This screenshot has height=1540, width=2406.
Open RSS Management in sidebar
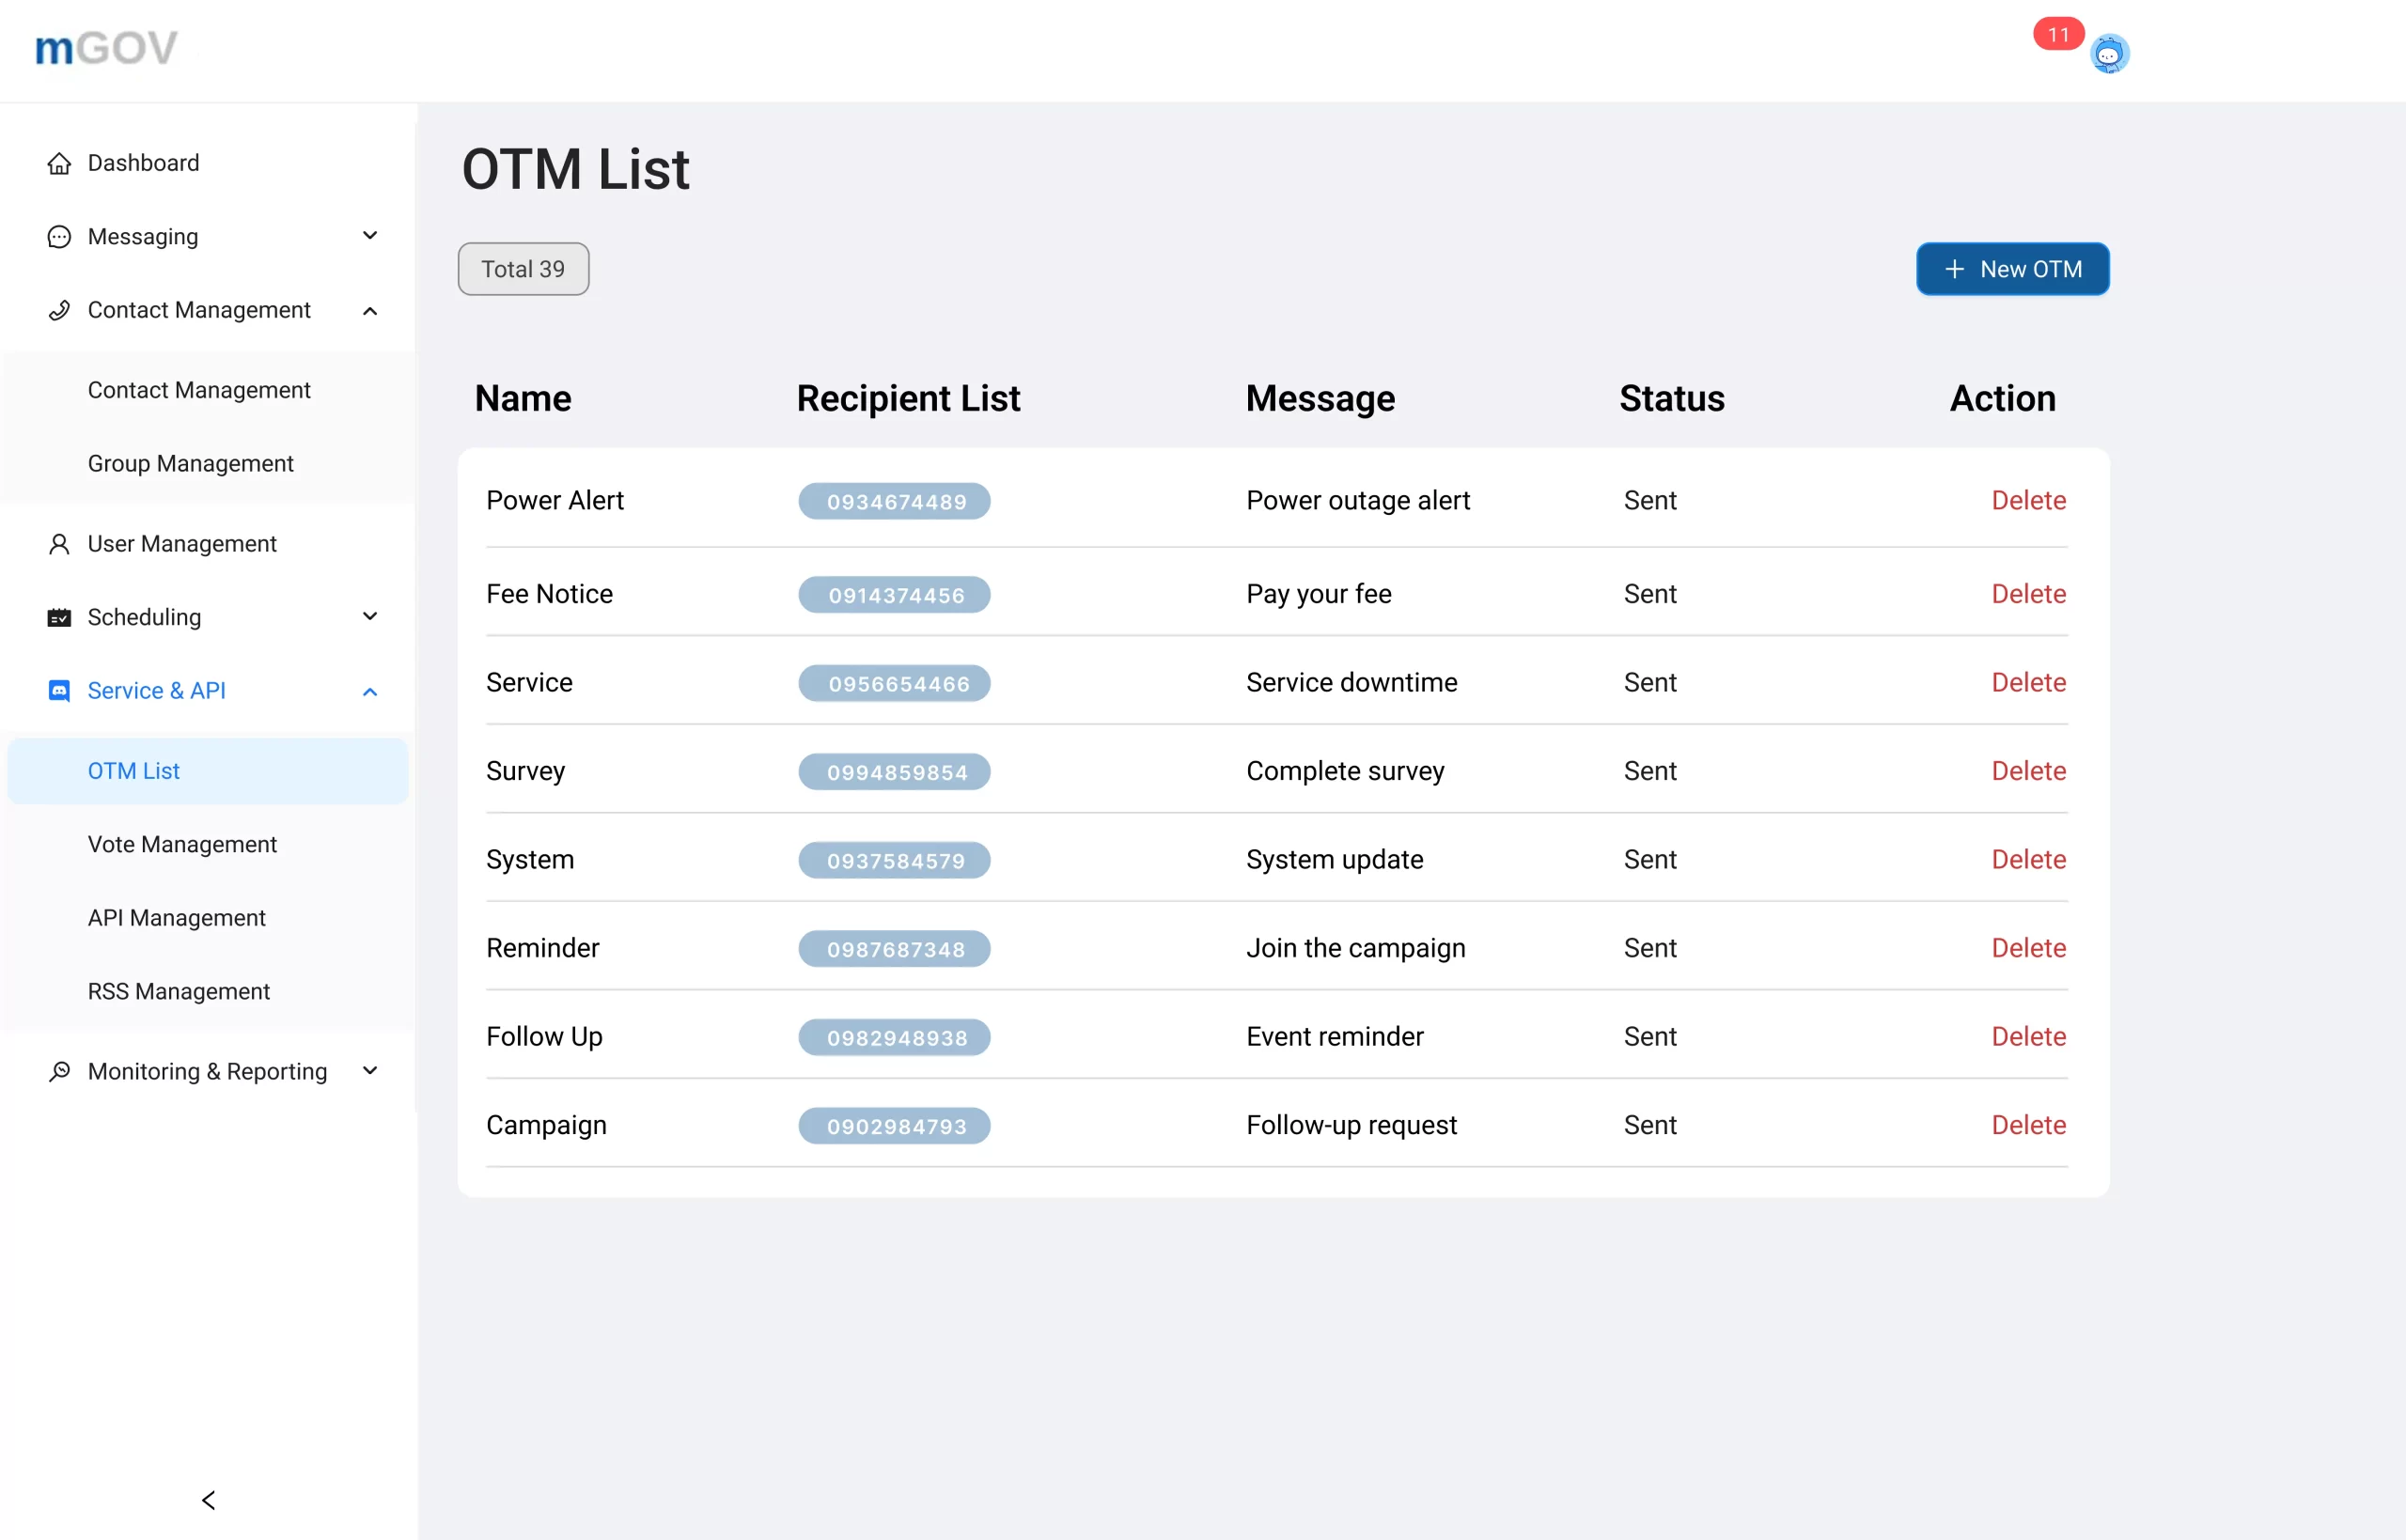pos(178,991)
